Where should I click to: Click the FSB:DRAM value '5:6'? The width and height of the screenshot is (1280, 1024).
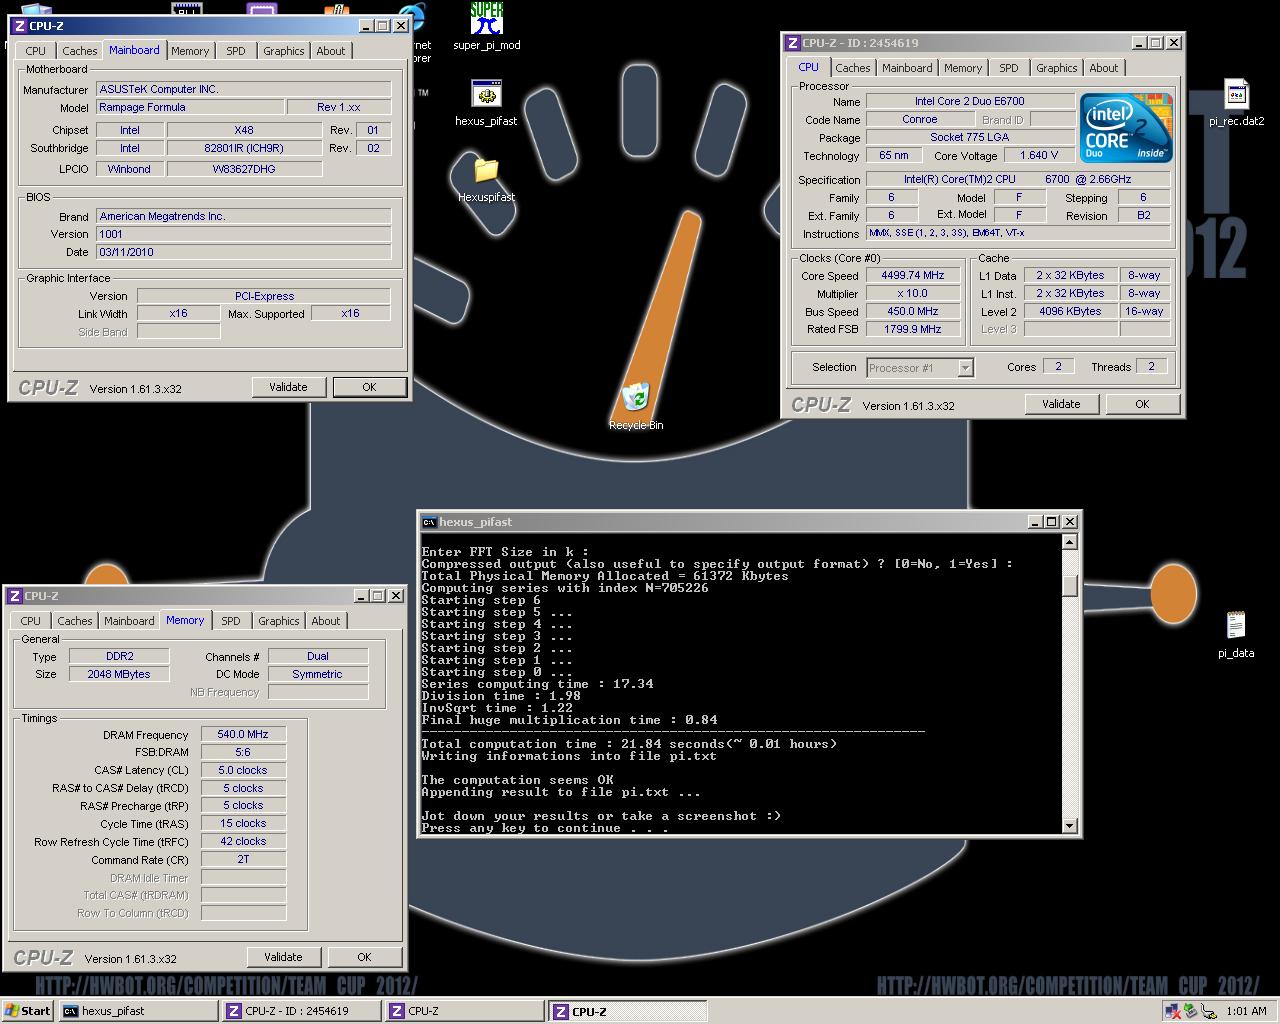click(243, 752)
